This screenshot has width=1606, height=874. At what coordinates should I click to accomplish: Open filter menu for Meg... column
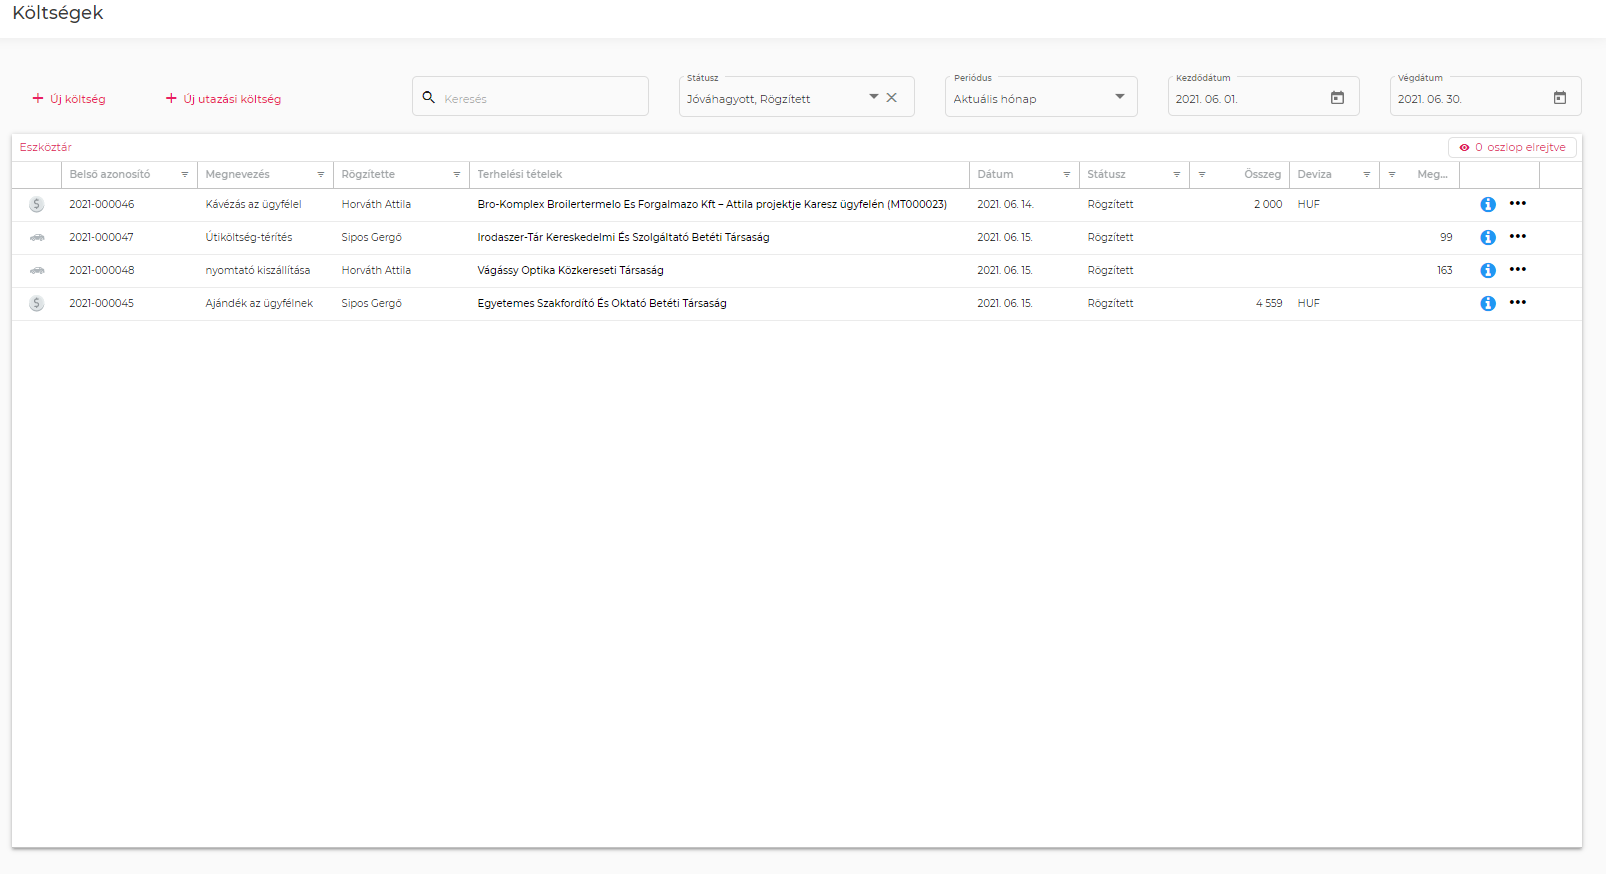(1392, 175)
